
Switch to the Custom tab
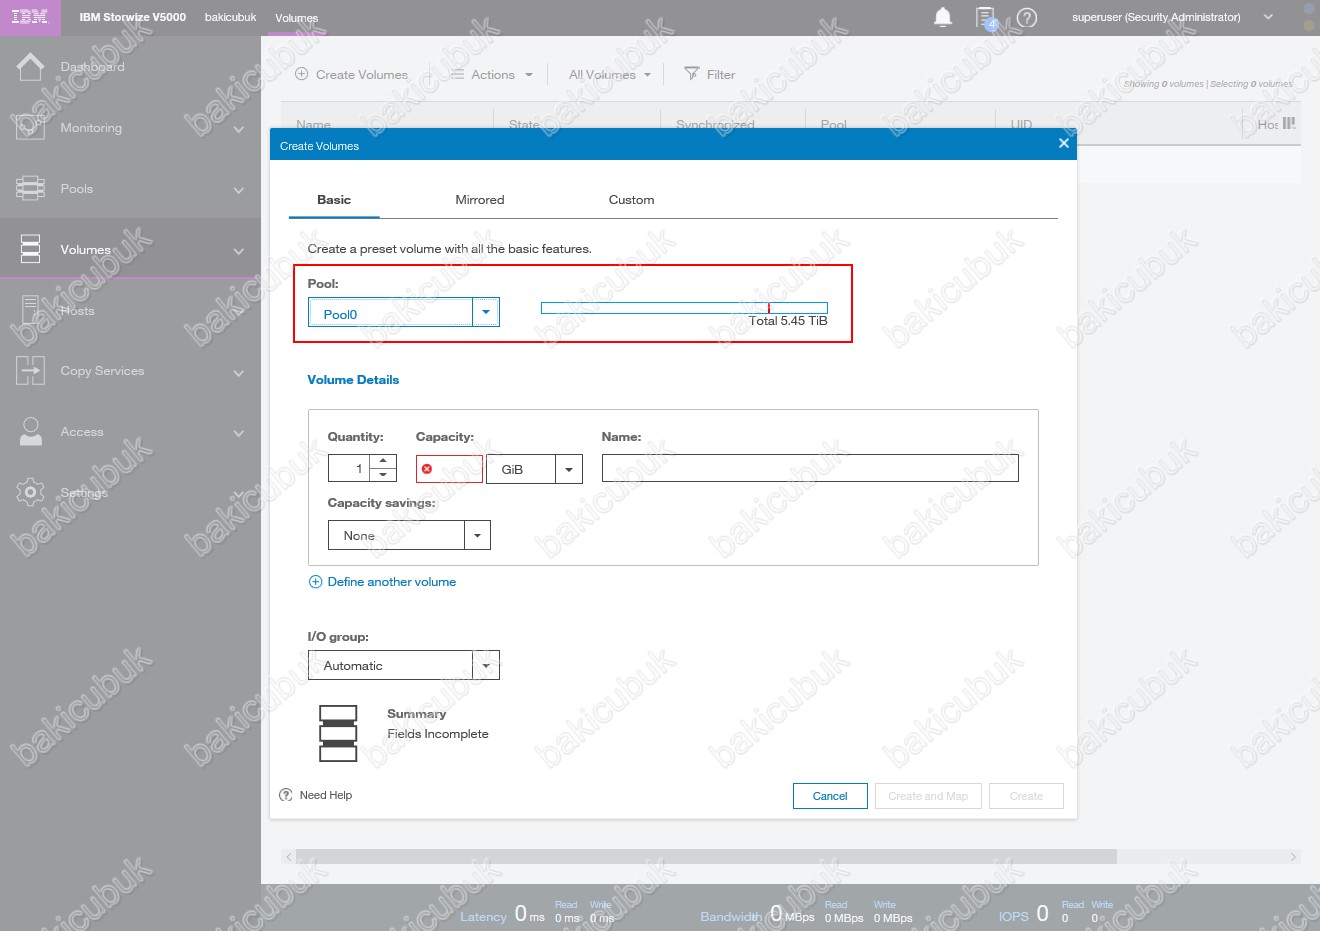(631, 200)
